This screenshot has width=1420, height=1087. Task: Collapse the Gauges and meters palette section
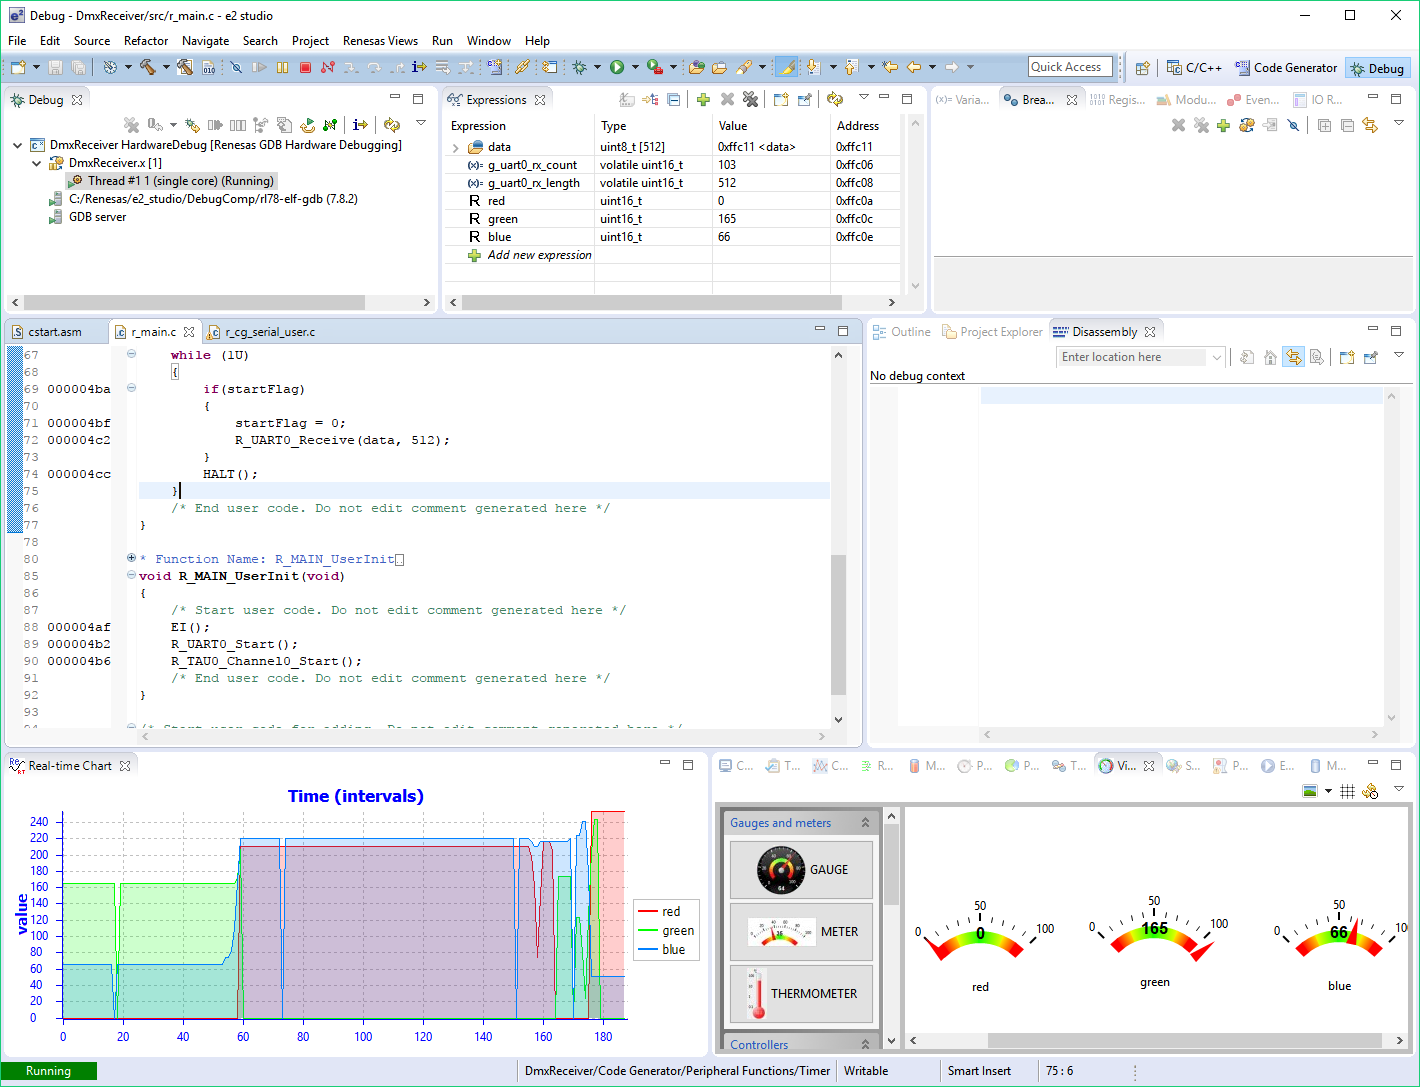[865, 823]
